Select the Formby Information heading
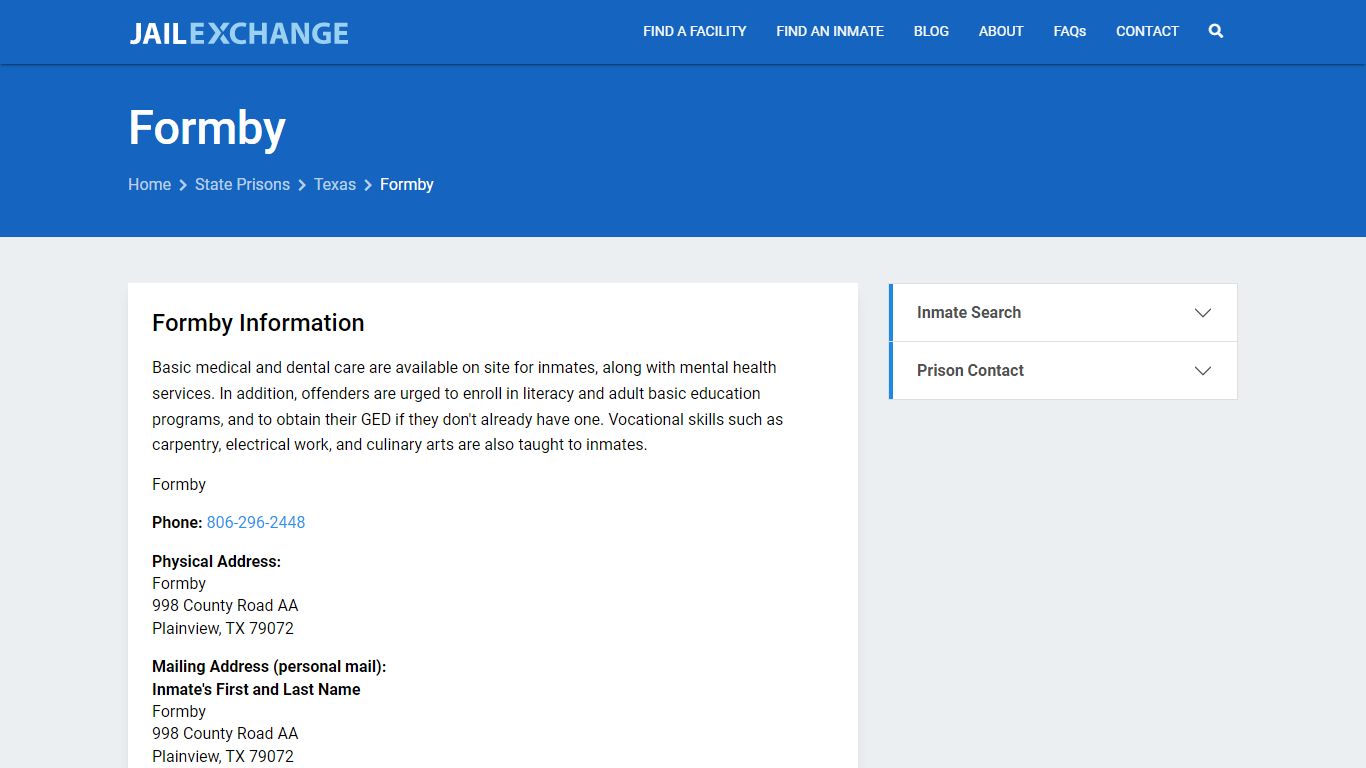1366x768 pixels. click(258, 323)
